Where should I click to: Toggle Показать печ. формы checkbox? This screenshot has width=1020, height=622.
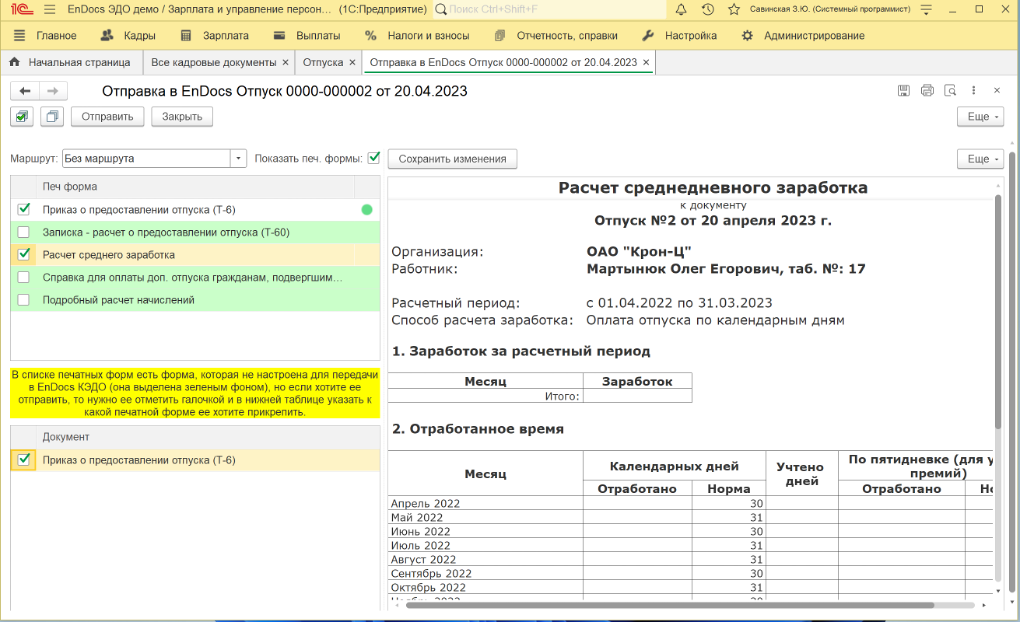373,157
